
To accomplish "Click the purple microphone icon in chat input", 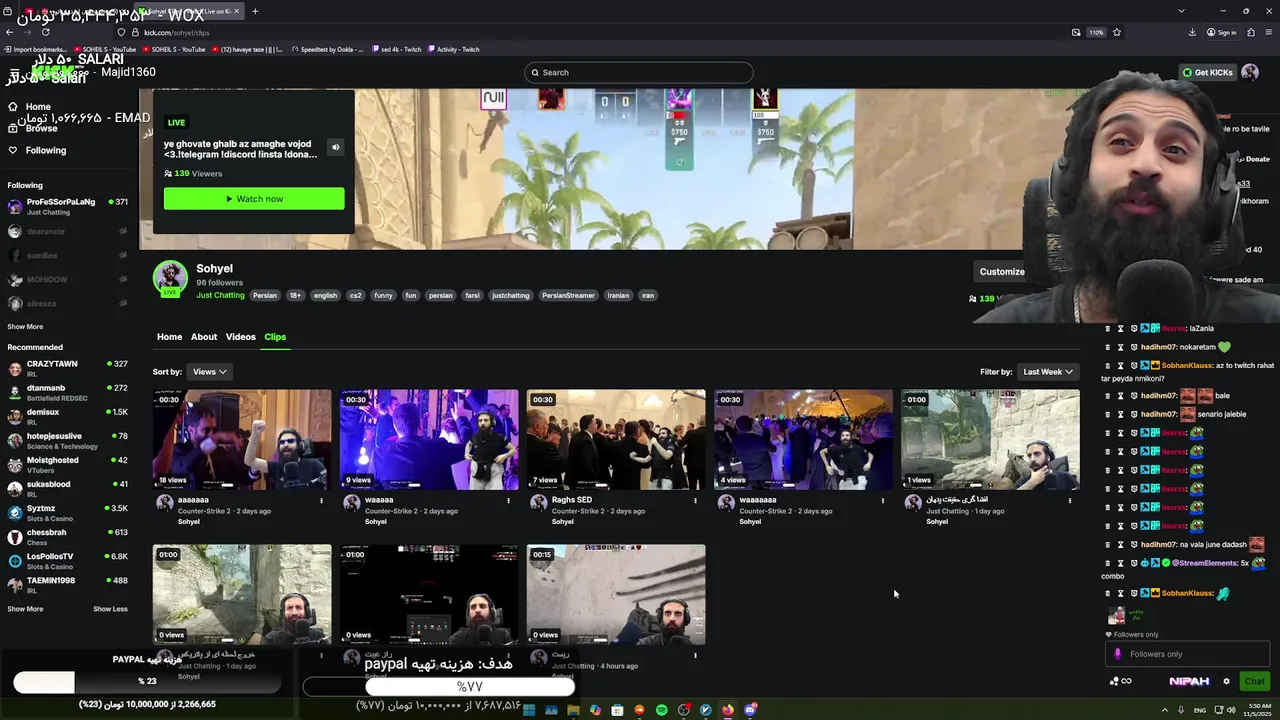I will [1118, 654].
